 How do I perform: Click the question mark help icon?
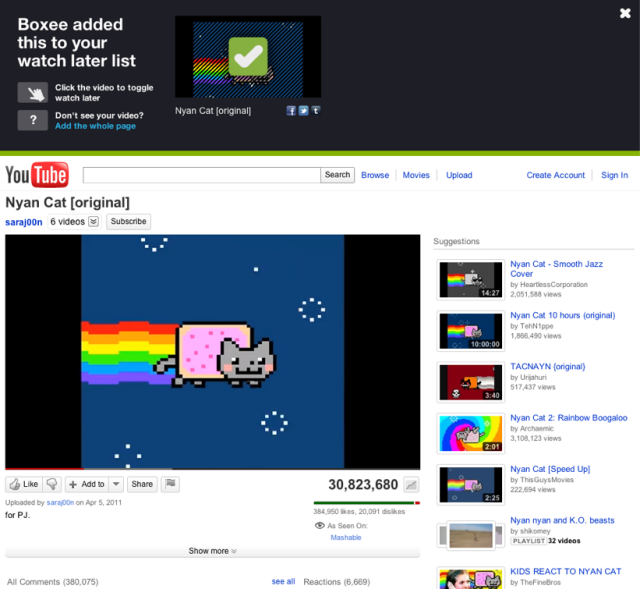[x=33, y=120]
